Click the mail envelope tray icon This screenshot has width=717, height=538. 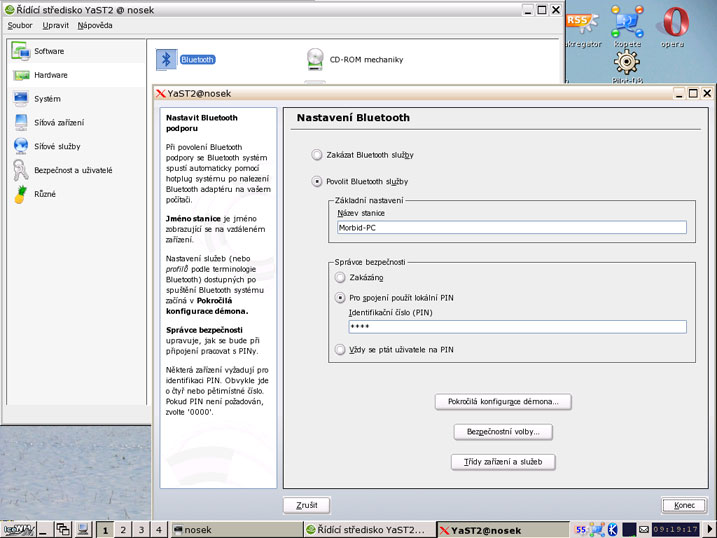pyautogui.click(x=644, y=530)
